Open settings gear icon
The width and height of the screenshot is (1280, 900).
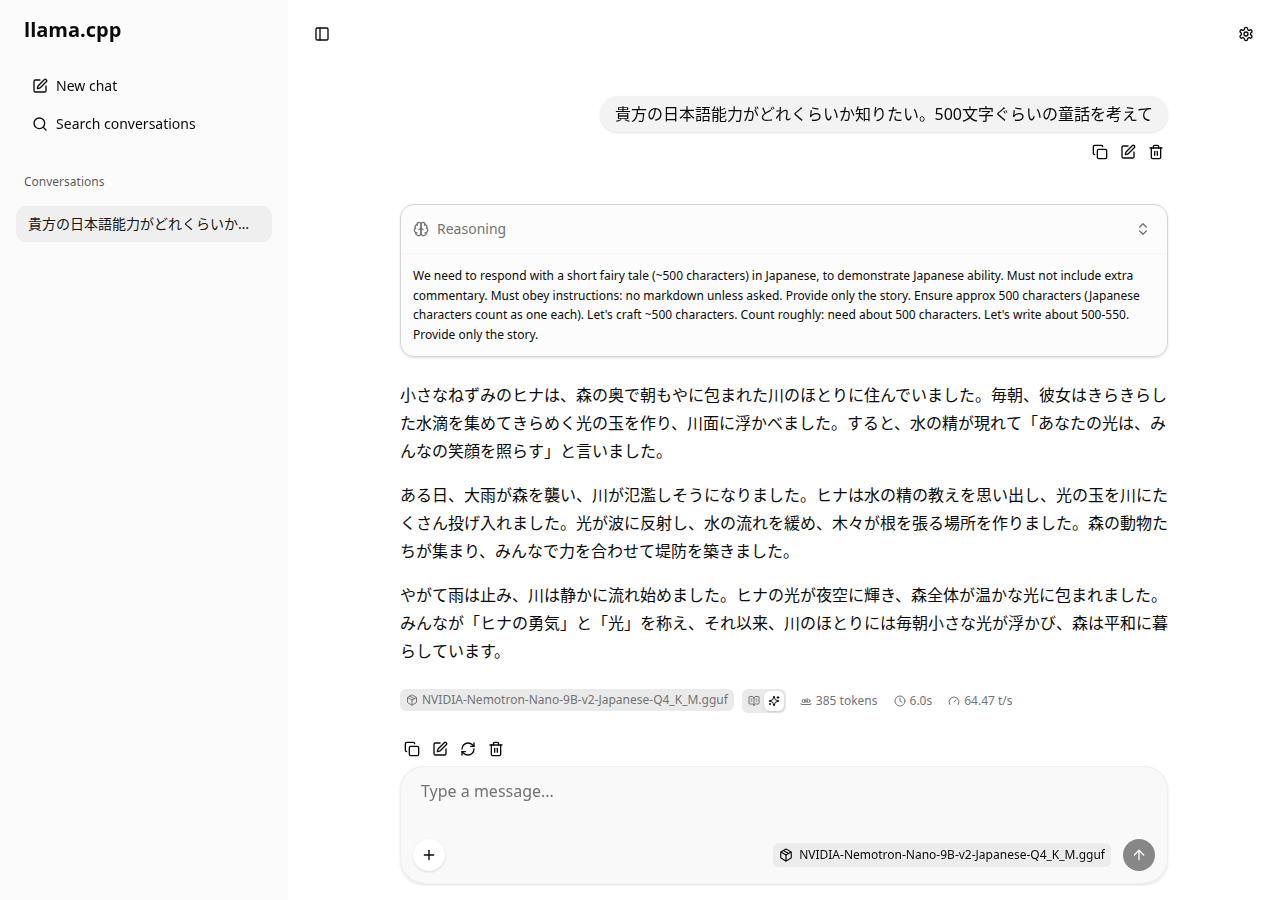pyautogui.click(x=1246, y=34)
